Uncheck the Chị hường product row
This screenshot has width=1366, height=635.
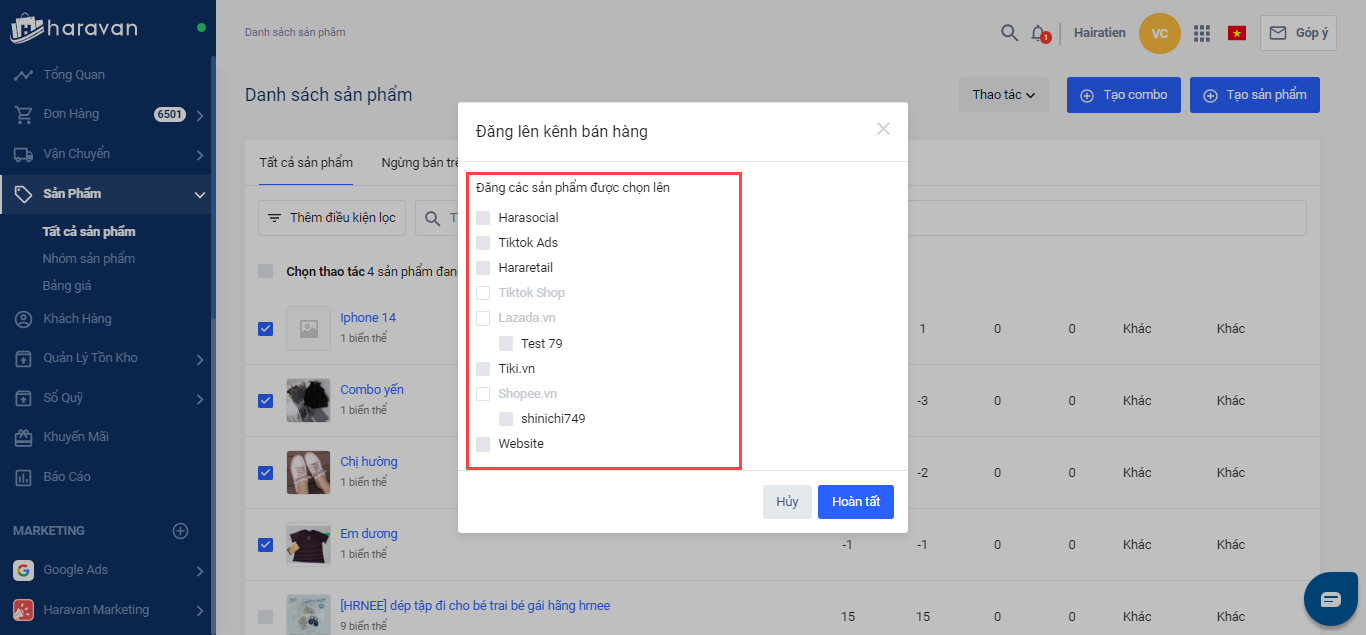click(x=265, y=472)
